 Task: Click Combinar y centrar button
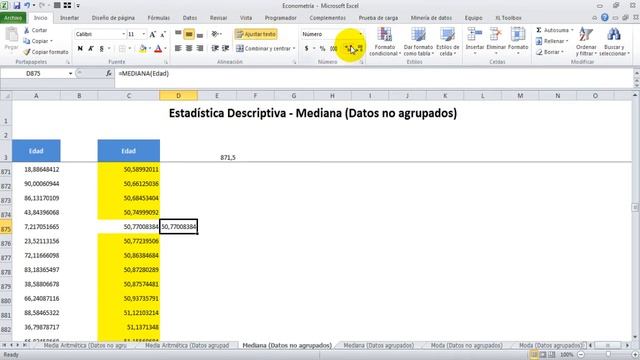264,49
